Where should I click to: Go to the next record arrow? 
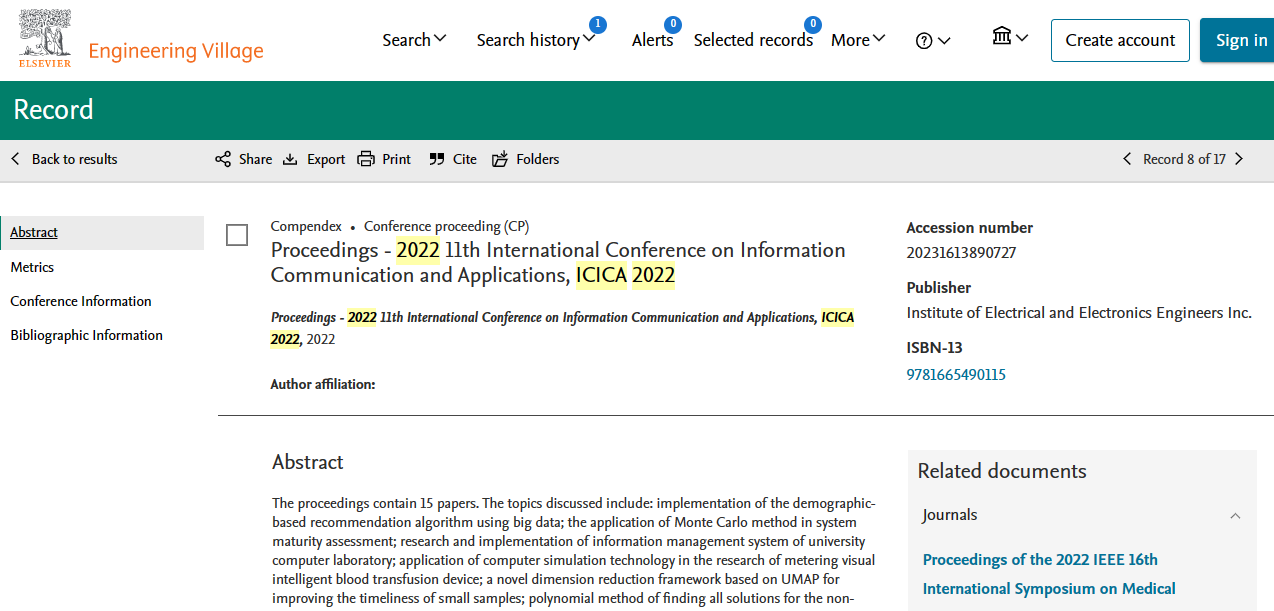tap(1239, 159)
